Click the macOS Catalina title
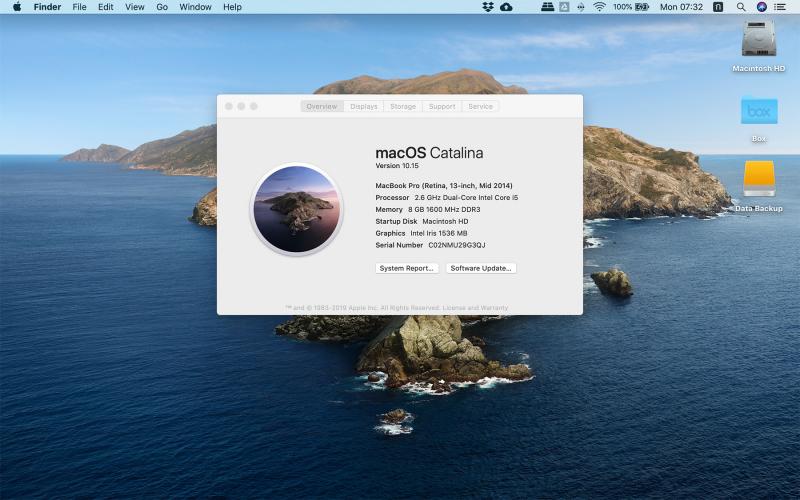800x500 pixels. [x=429, y=153]
